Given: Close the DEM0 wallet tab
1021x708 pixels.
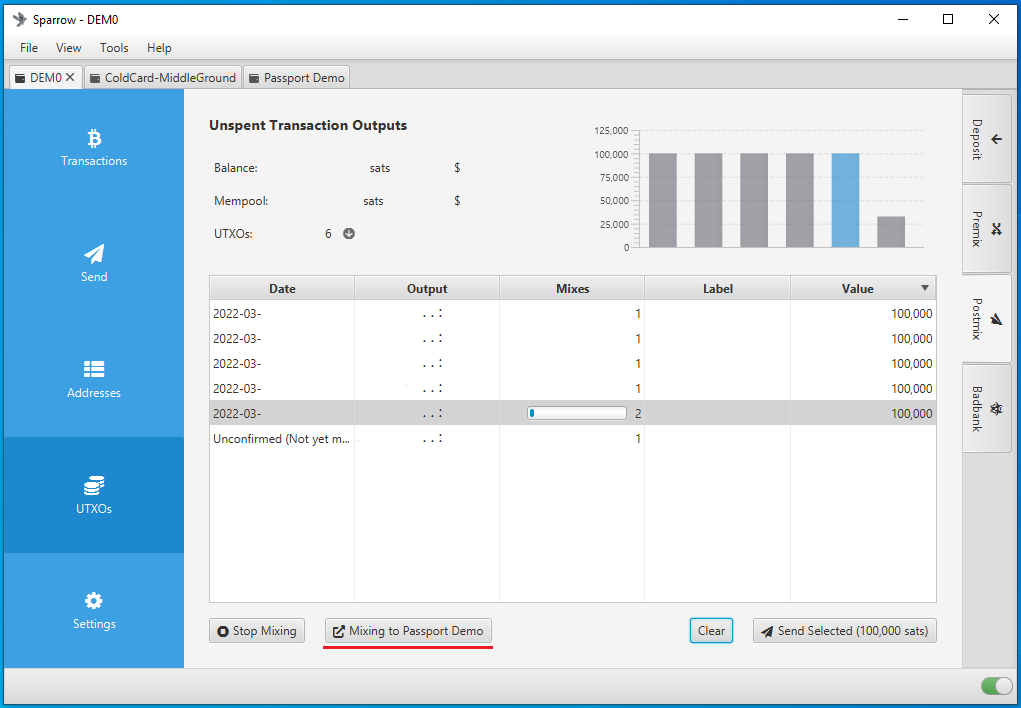Looking at the screenshot, I should 70,78.
